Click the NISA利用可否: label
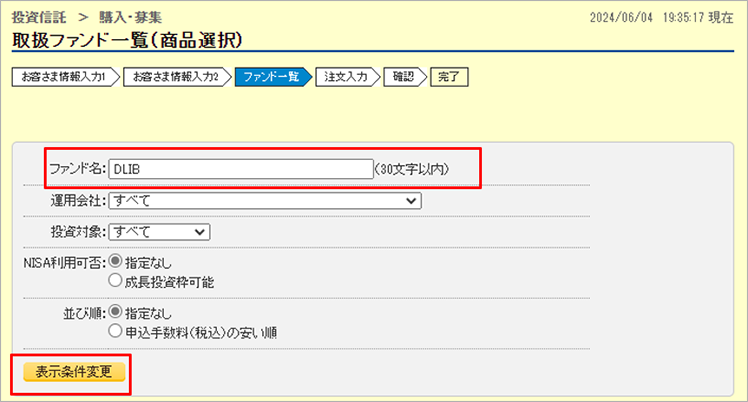Screen dimensions: 748x402 click(x=65, y=263)
